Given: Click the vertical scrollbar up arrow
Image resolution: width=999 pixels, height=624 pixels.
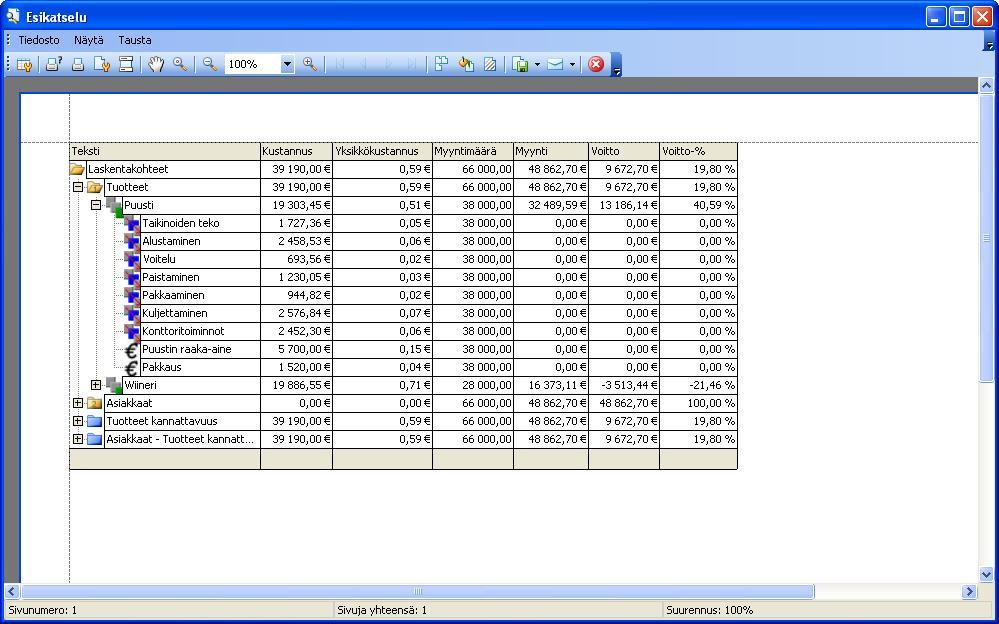Looking at the screenshot, I should (x=986, y=85).
